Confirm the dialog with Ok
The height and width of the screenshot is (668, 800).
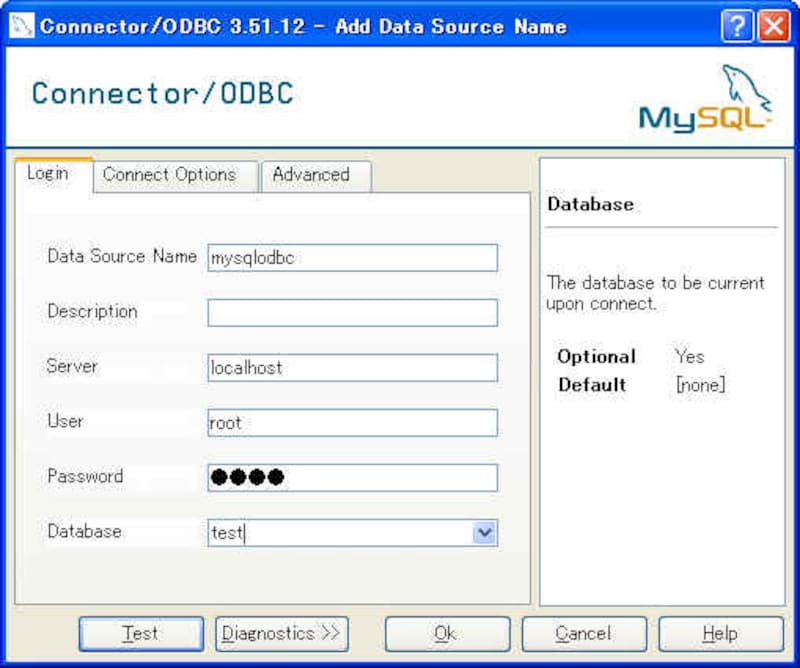point(445,634)
